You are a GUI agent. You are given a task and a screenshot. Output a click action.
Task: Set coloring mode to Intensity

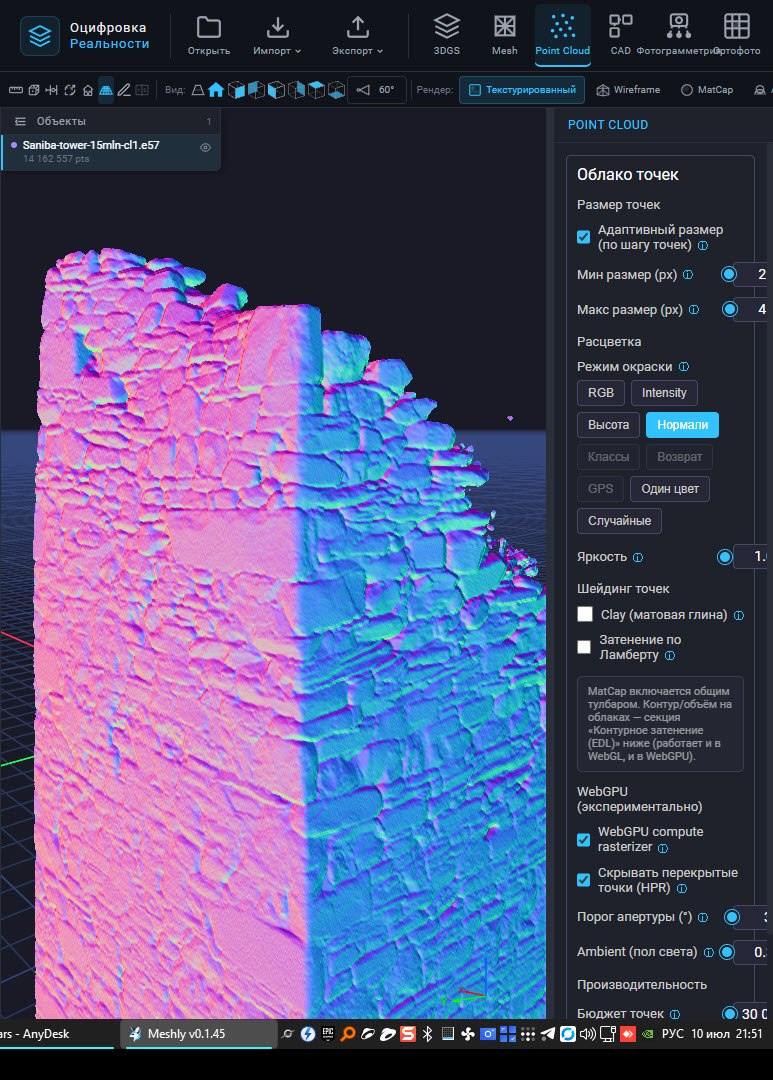[x=664, y=393]
